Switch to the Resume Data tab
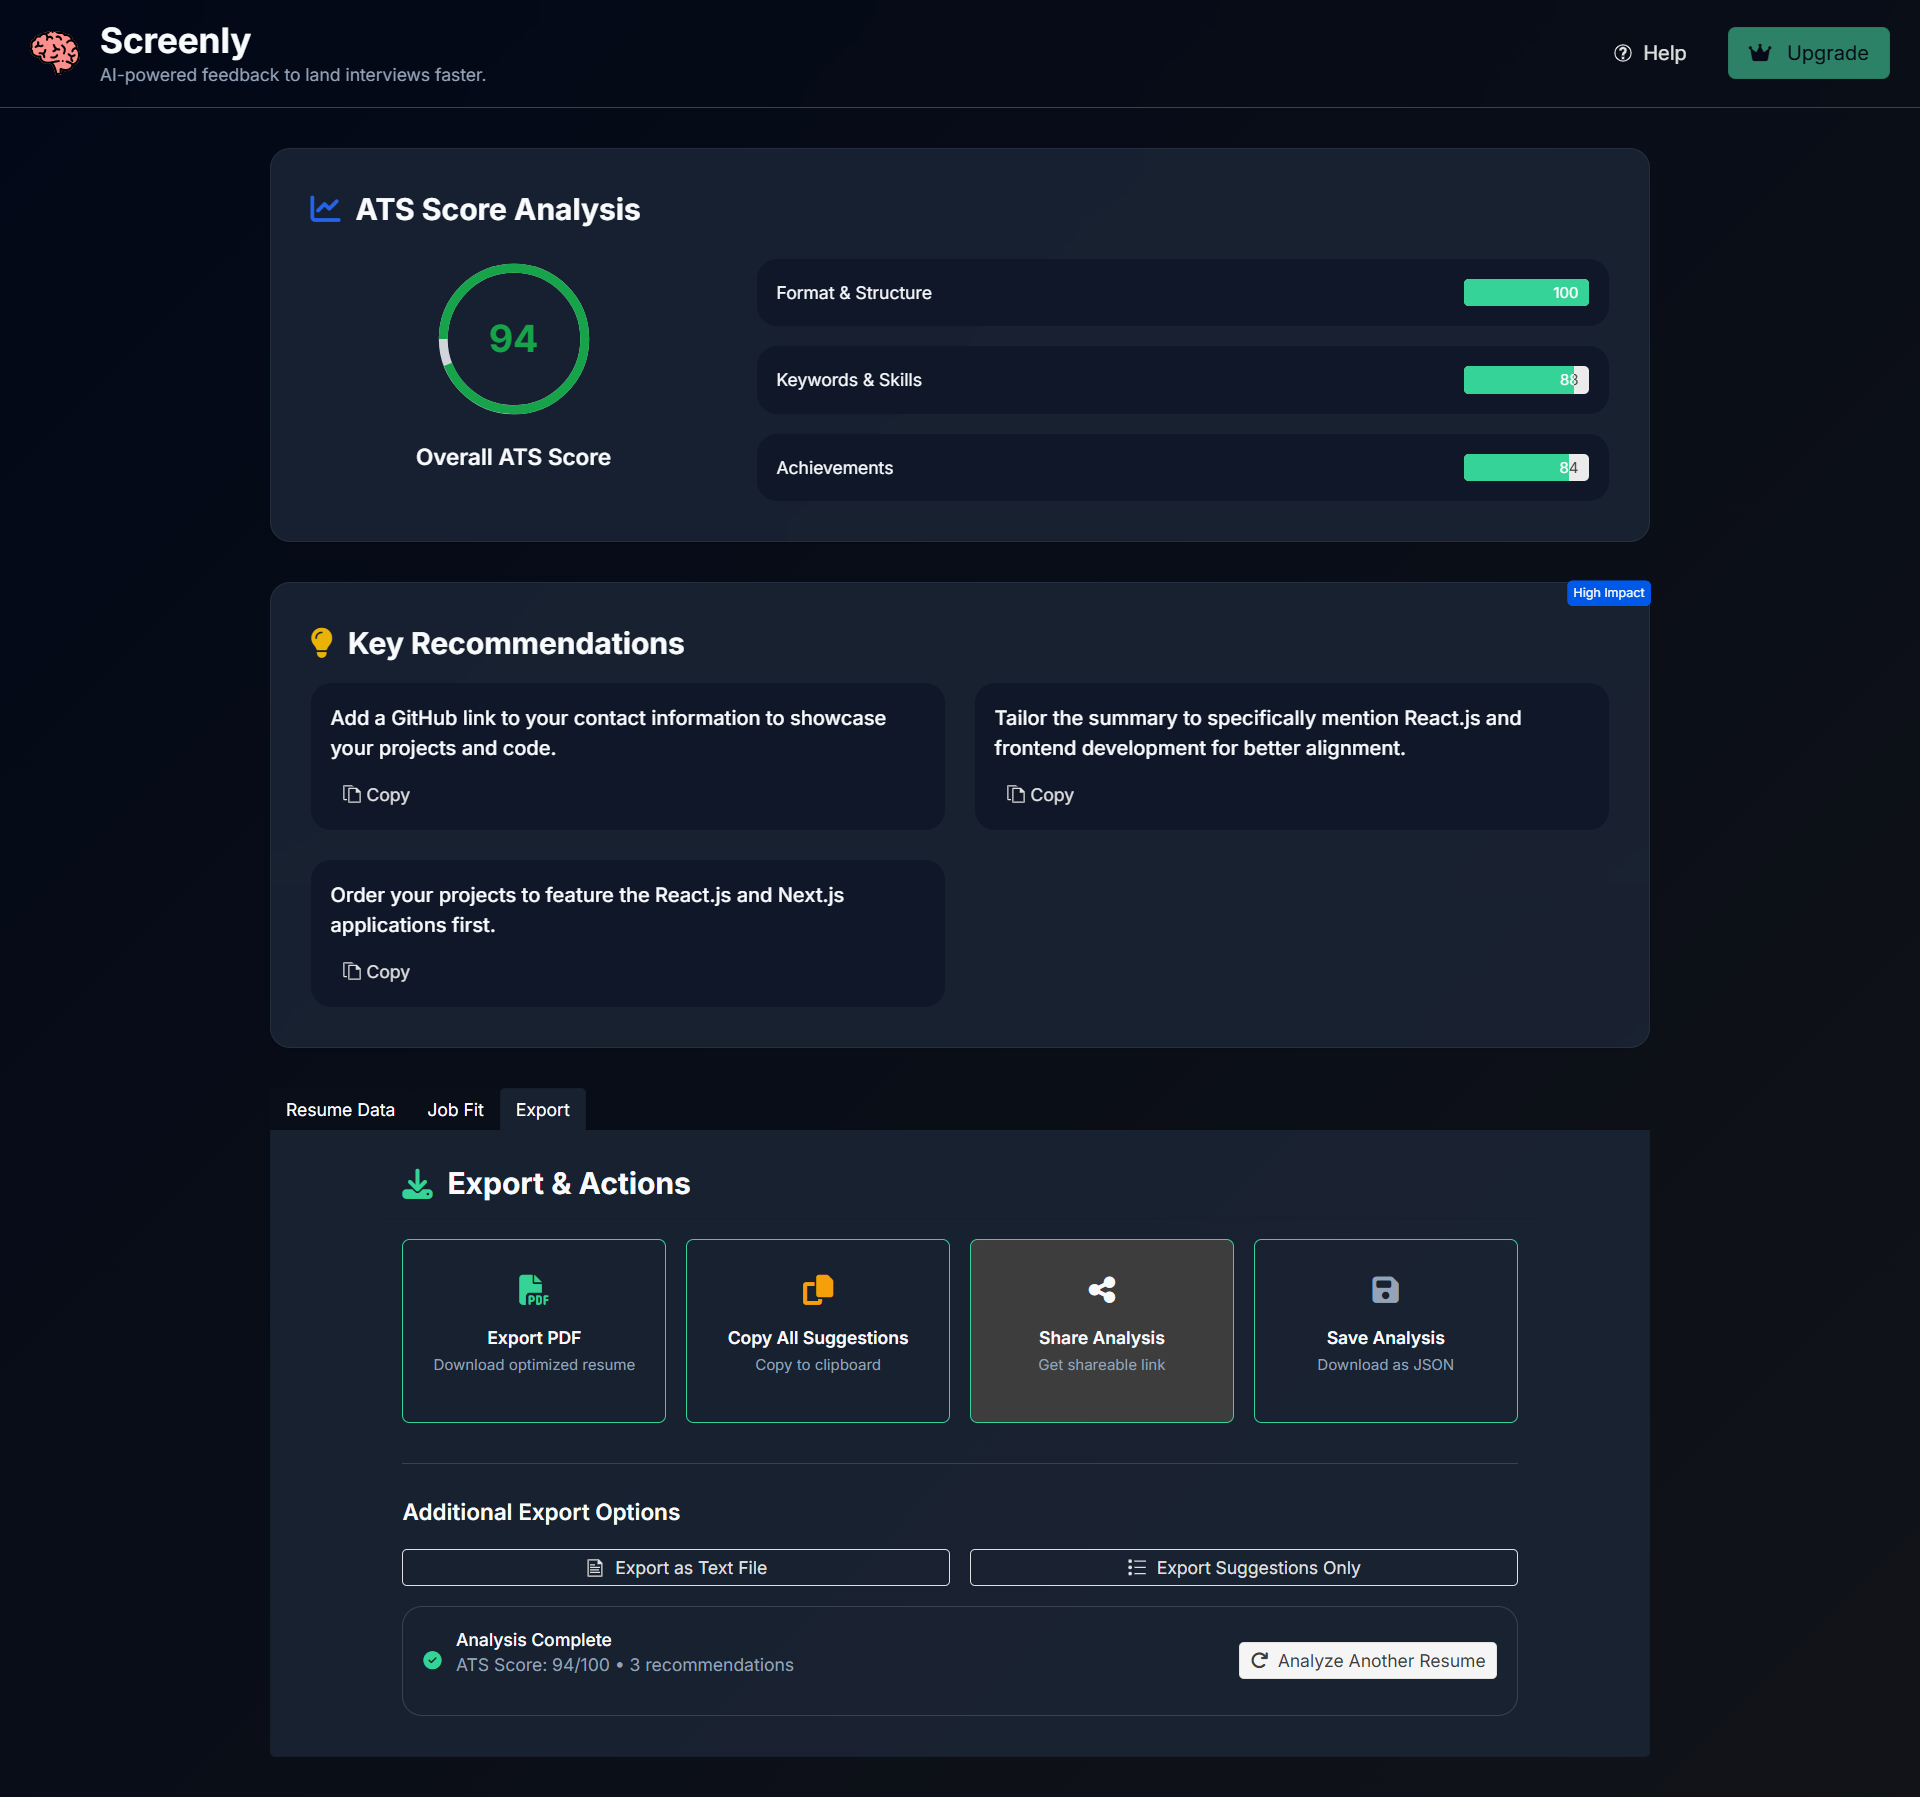Viewport: 1920px width, 1797px height. [340, 1110]
